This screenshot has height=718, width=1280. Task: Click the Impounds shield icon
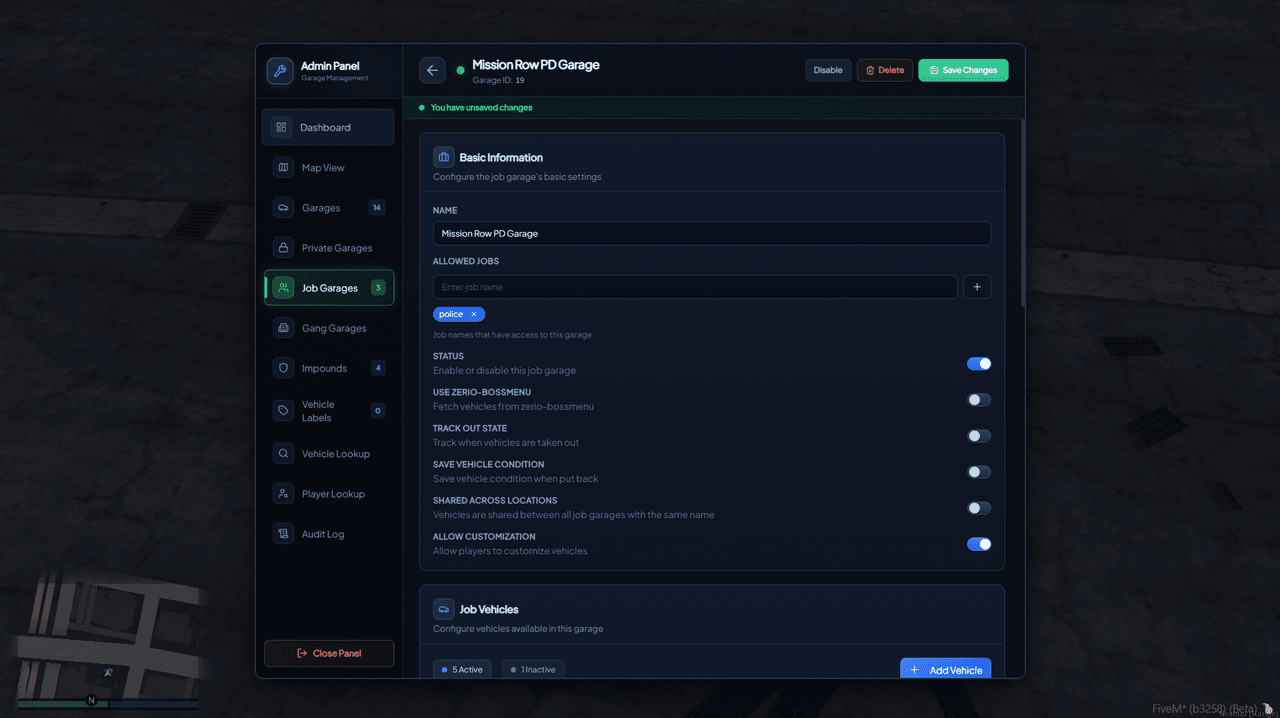(x=283, y=368)
